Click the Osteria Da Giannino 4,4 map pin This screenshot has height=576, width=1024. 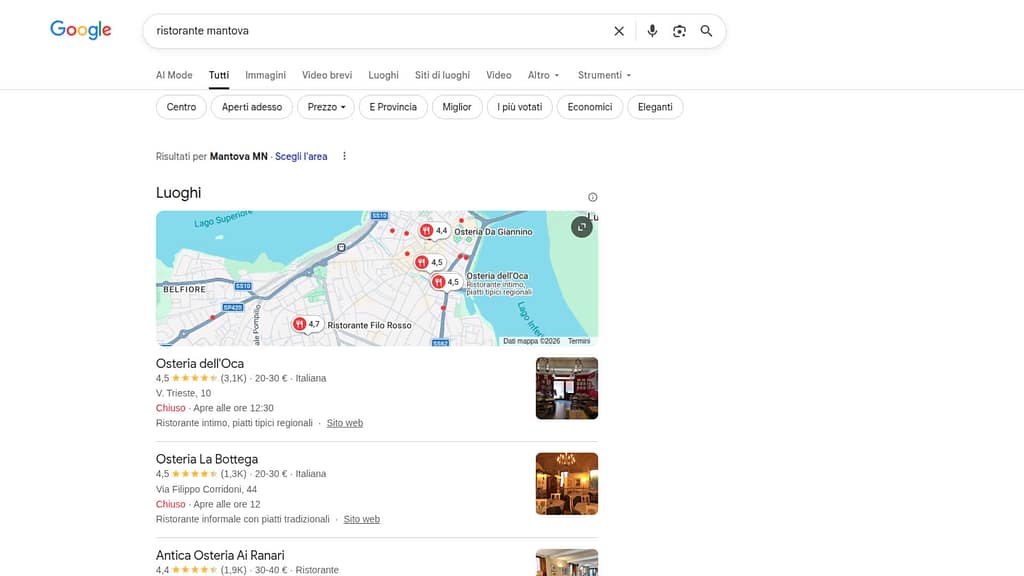(434, 231)
